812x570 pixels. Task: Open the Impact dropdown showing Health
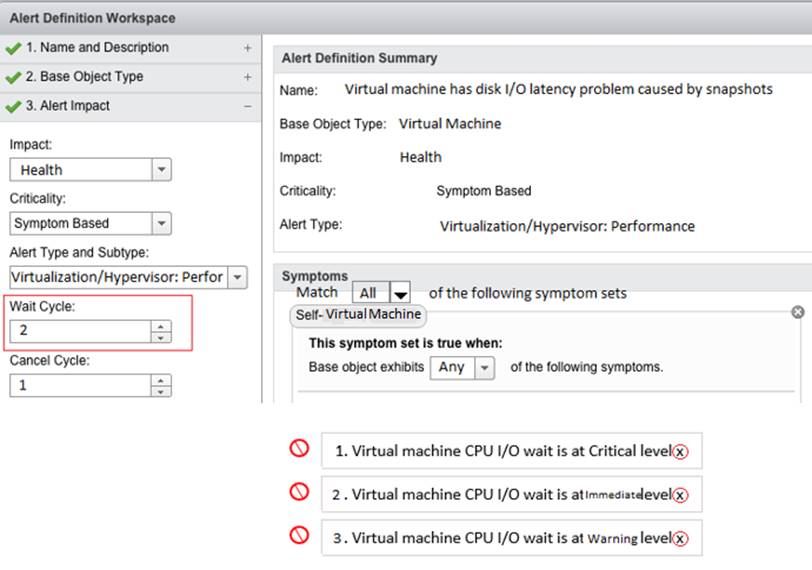point(162,170)
